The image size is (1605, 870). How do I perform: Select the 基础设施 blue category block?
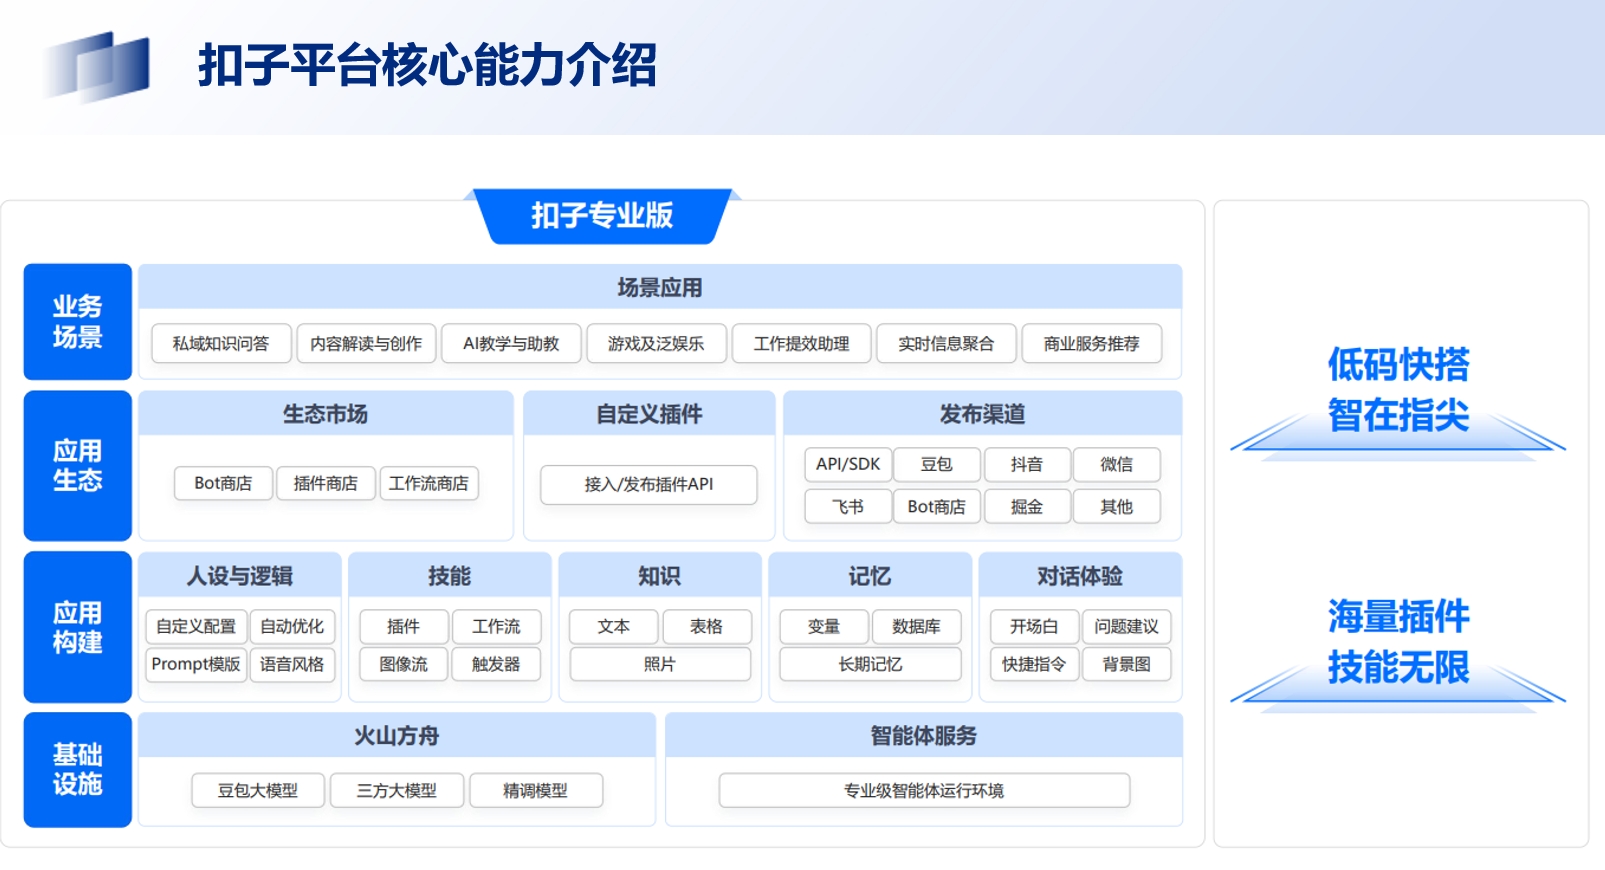coord(78,770)
